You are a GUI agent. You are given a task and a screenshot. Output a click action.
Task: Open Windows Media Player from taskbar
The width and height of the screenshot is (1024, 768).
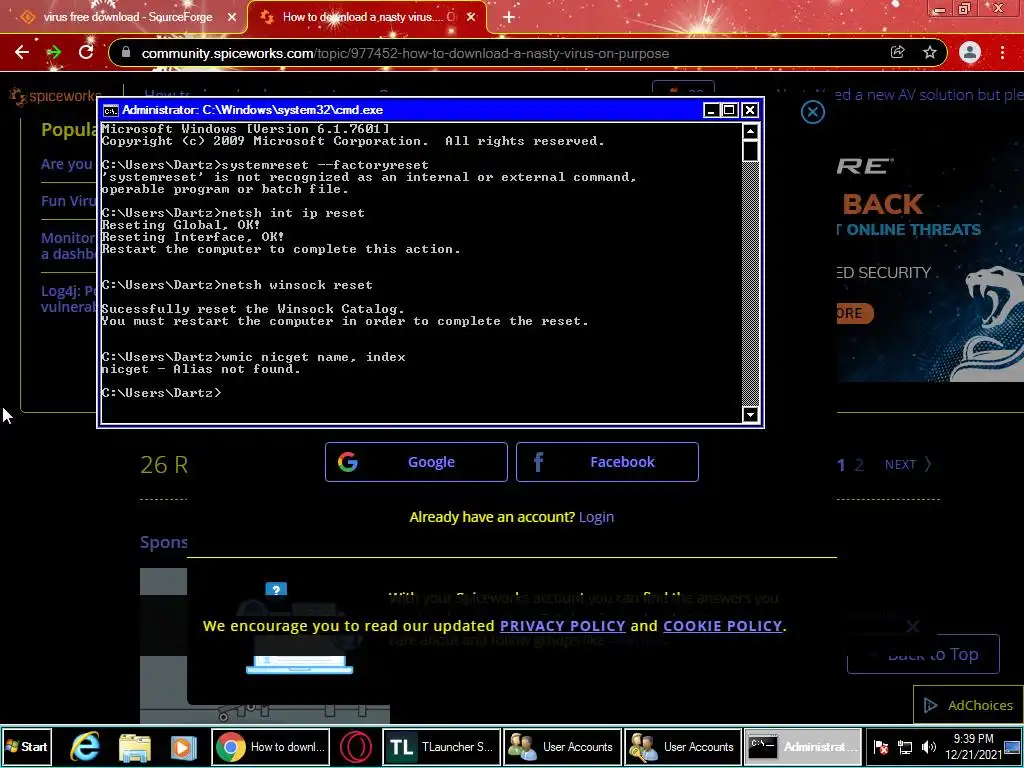point(184,746)
